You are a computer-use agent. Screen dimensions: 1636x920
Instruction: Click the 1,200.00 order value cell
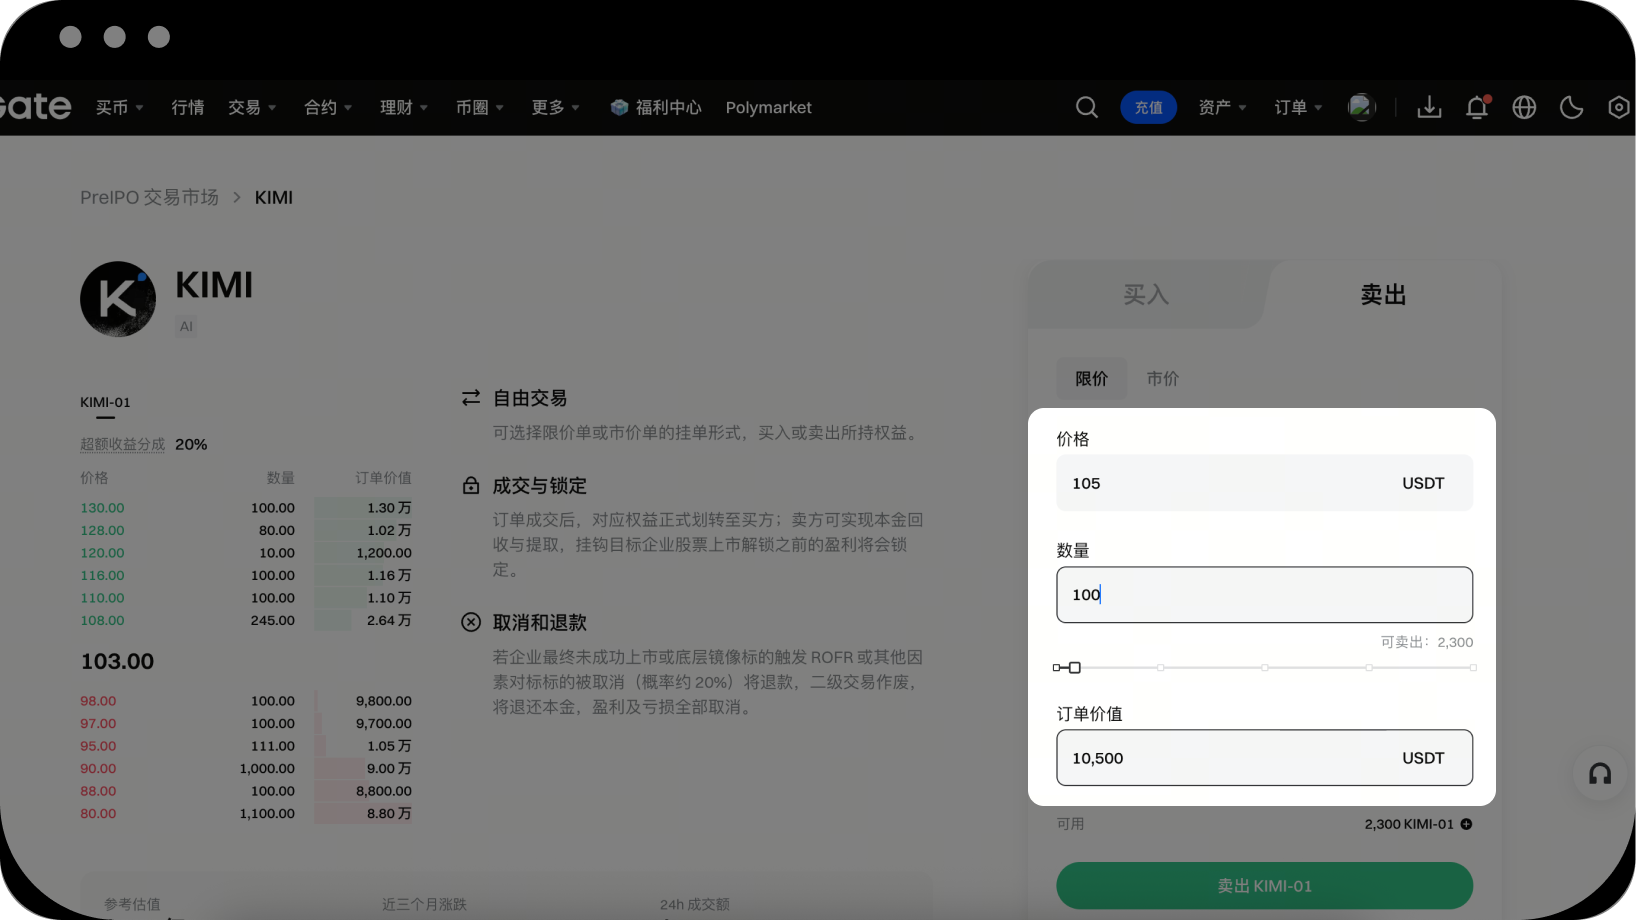[x=384, y=553]
